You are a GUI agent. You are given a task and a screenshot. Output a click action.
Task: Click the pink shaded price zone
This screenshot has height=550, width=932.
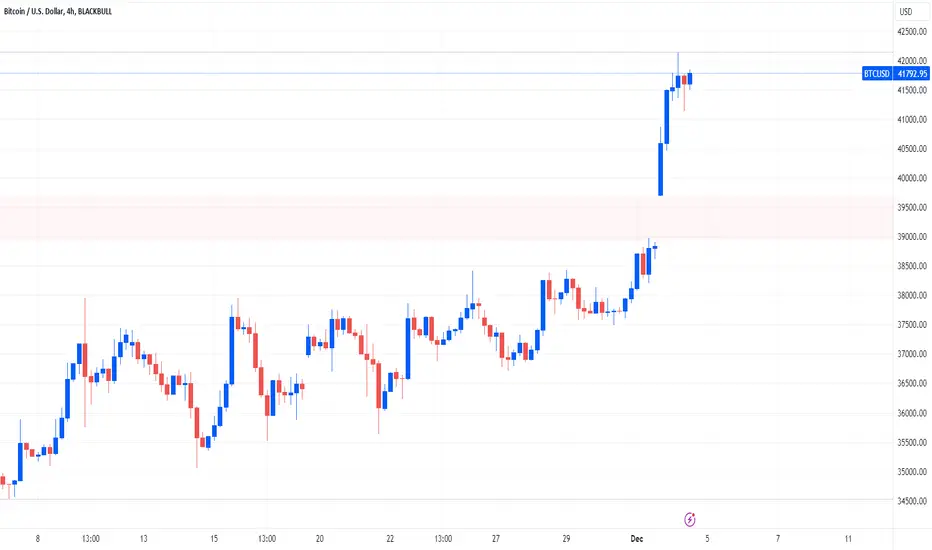pyautogui.click(x=446, y=218)
